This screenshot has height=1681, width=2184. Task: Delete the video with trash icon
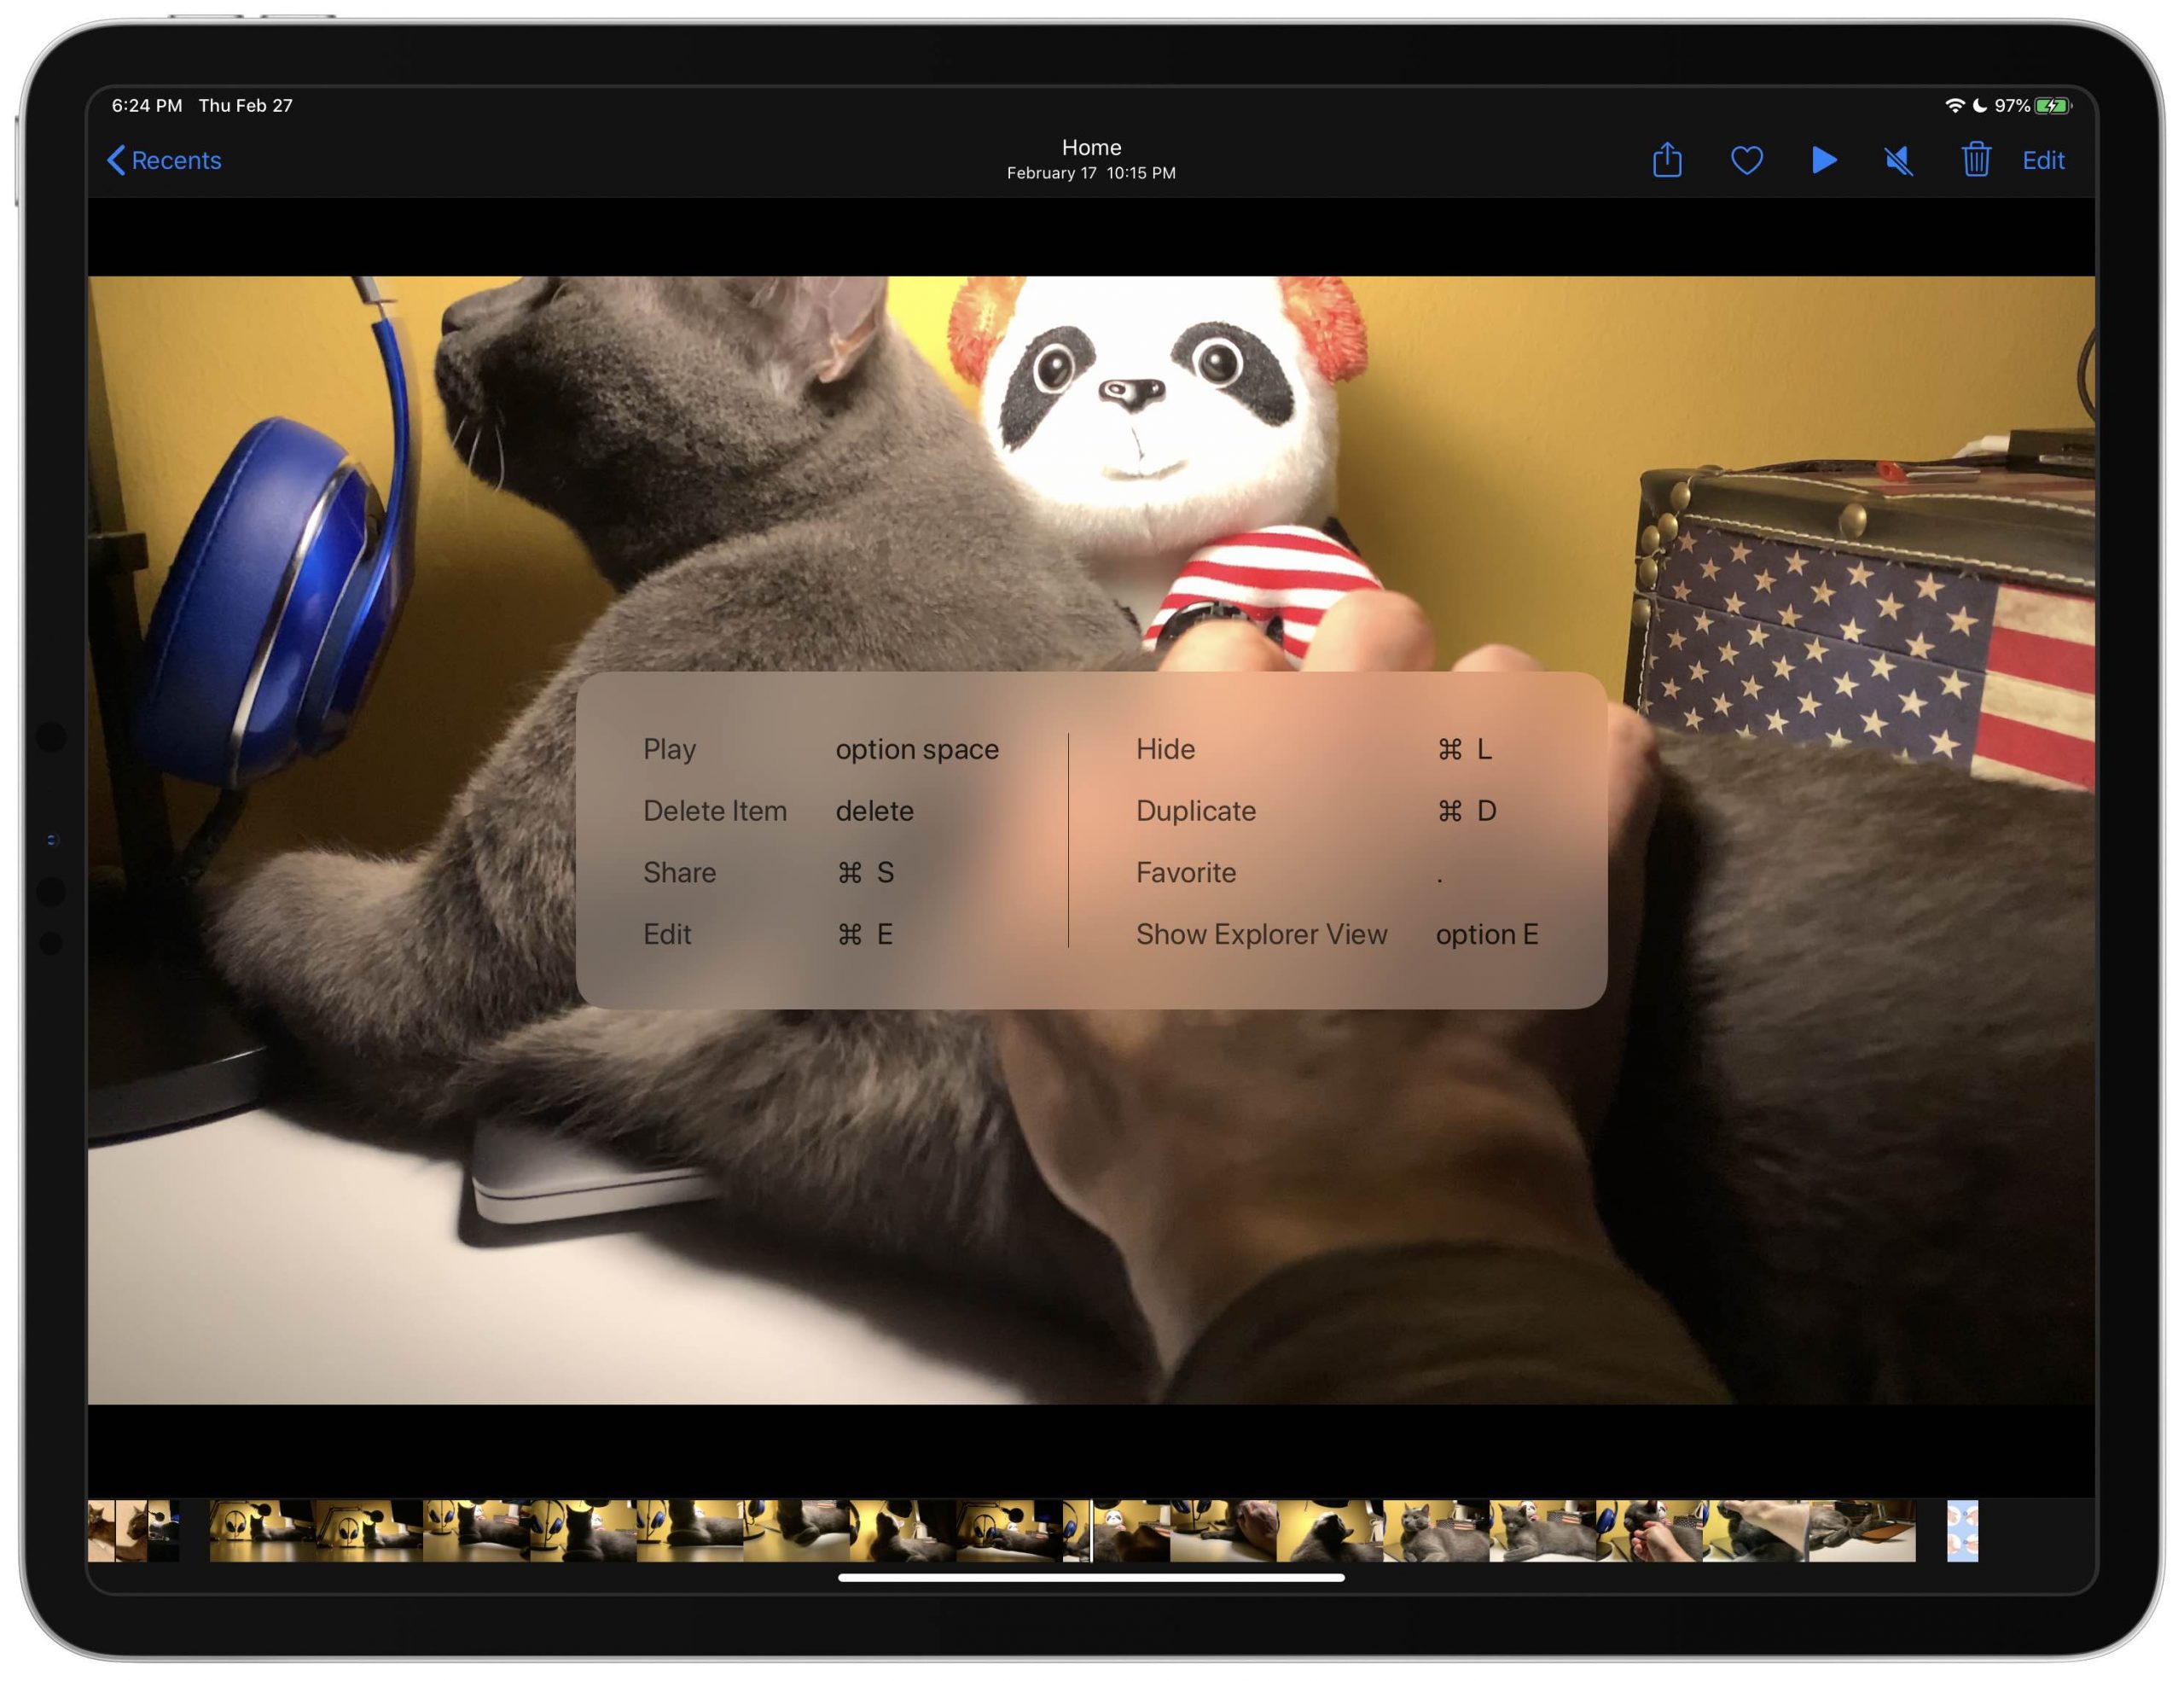1975,160
